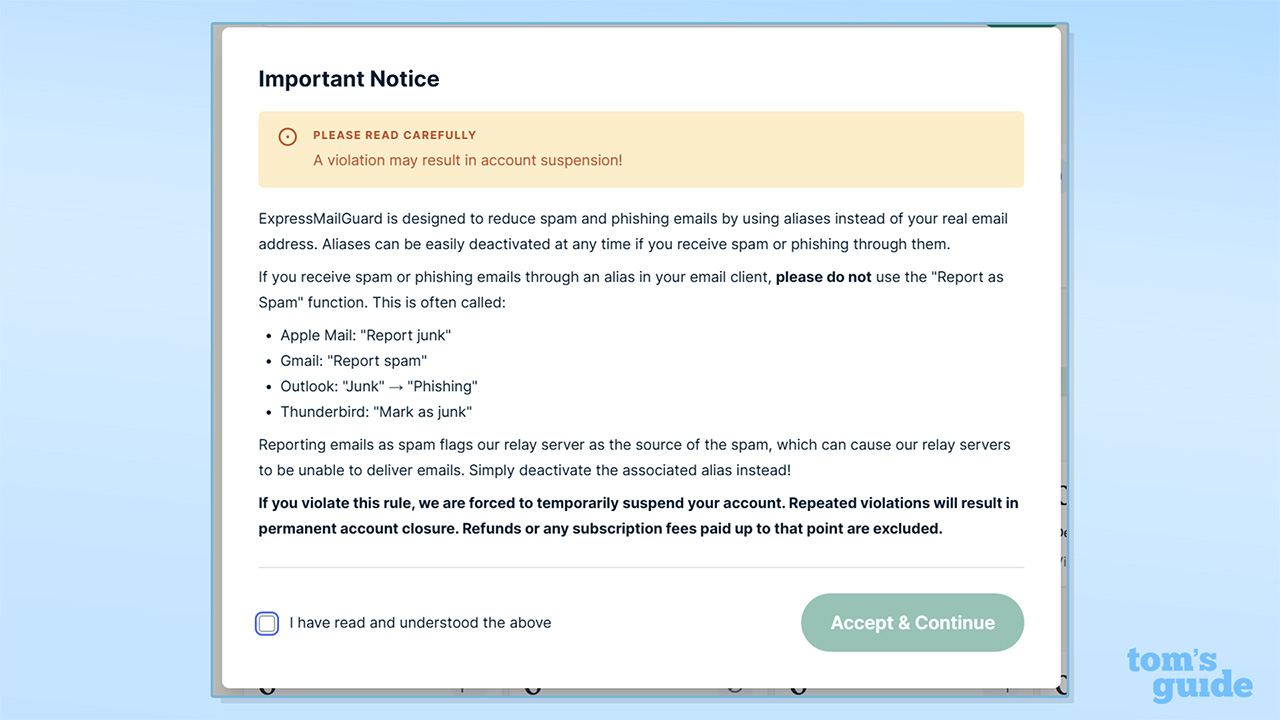Click the "PLEASE READ CAREFULLY" banner
Viewport: 1280px width, 720px height.
tap(394, 135)
